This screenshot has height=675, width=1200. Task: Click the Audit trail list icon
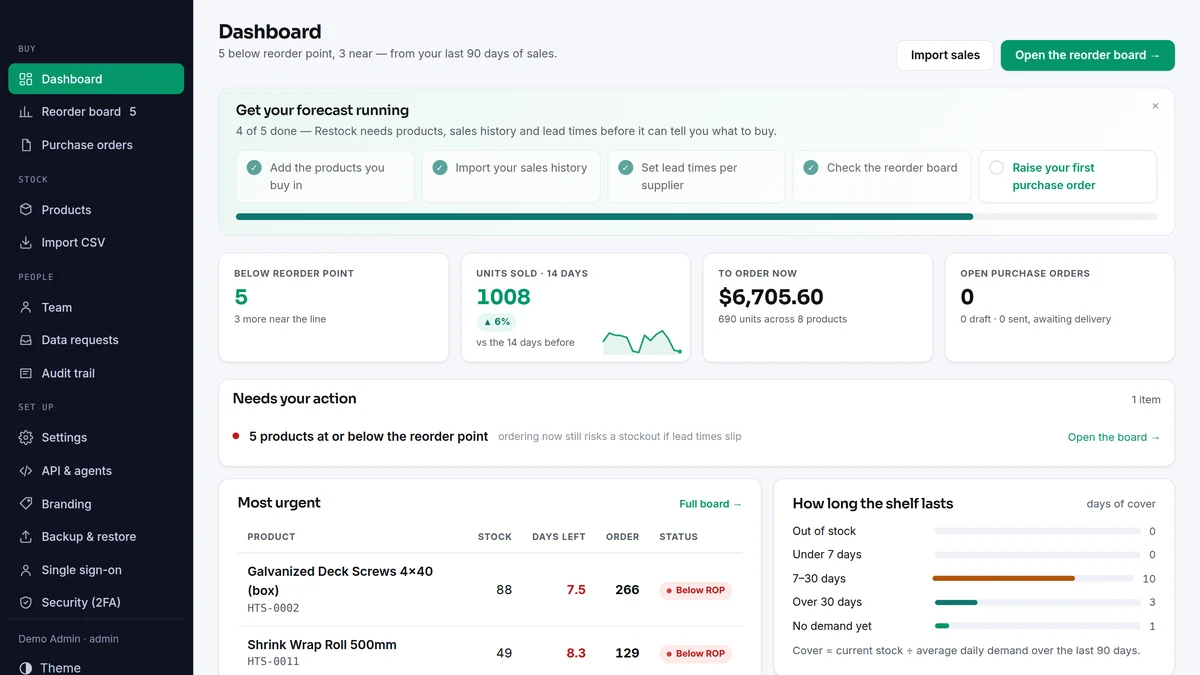(26, 373)
